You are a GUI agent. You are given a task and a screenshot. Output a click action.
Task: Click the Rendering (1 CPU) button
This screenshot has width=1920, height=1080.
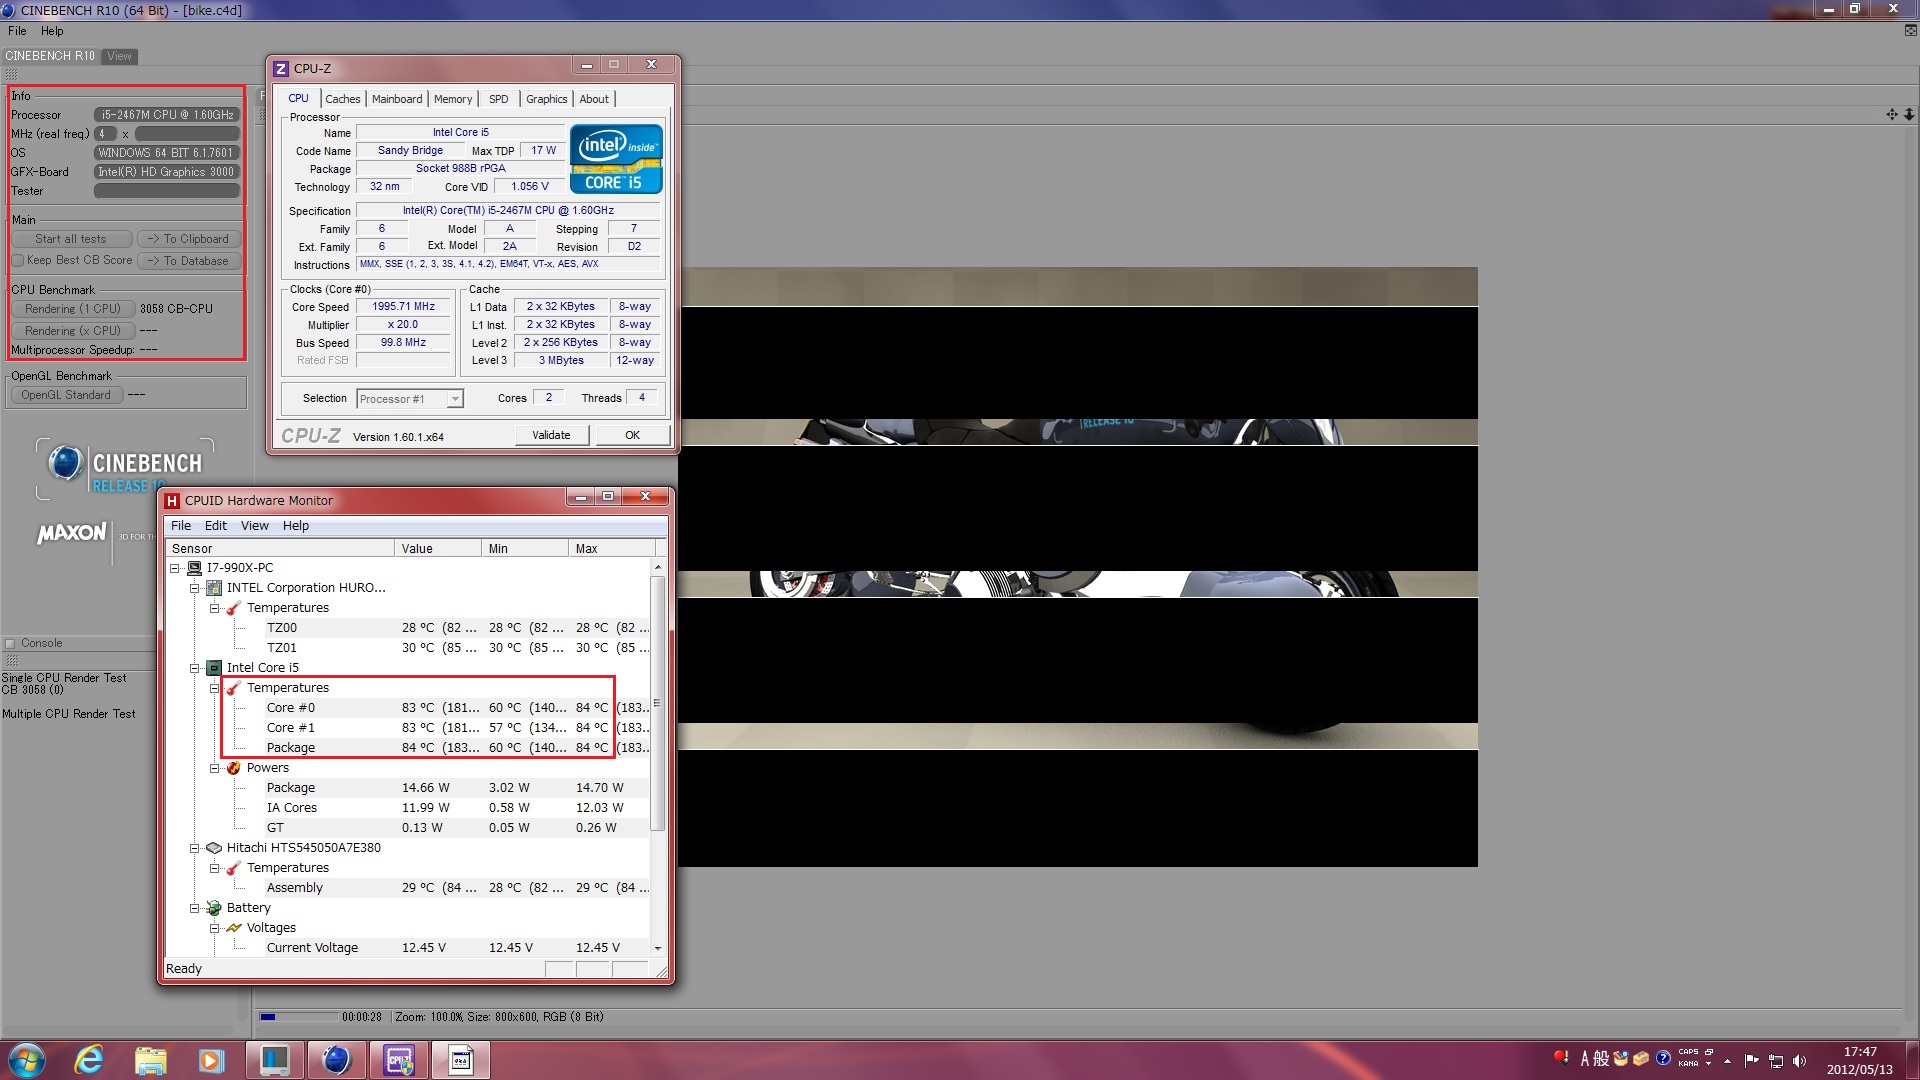tap(73, 309)
